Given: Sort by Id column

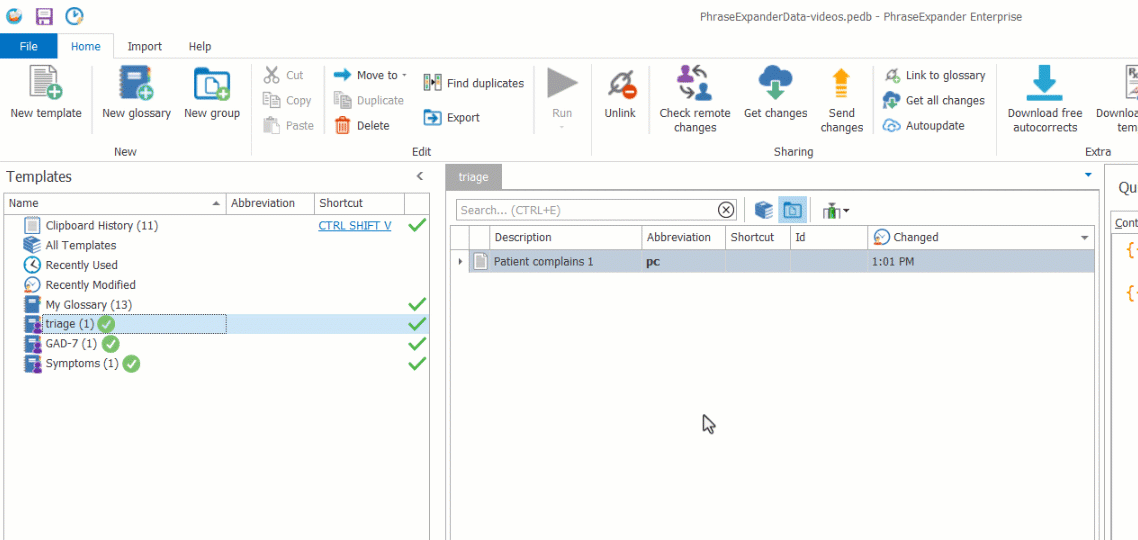Looking at the screenshot, I should (829, 237).
